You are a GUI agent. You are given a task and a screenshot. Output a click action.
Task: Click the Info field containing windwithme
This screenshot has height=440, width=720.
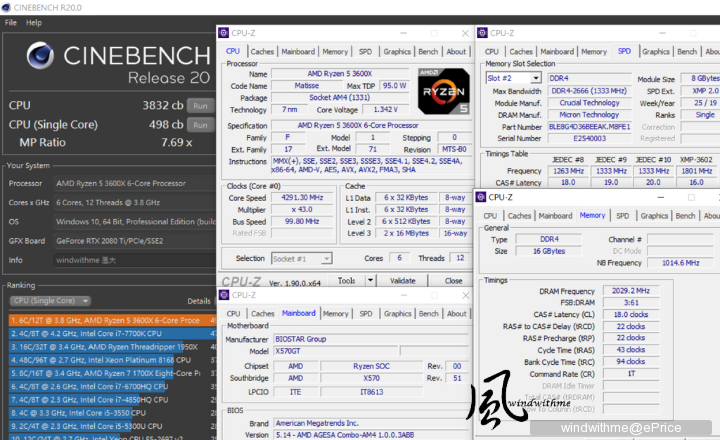[x=134, y=260]
